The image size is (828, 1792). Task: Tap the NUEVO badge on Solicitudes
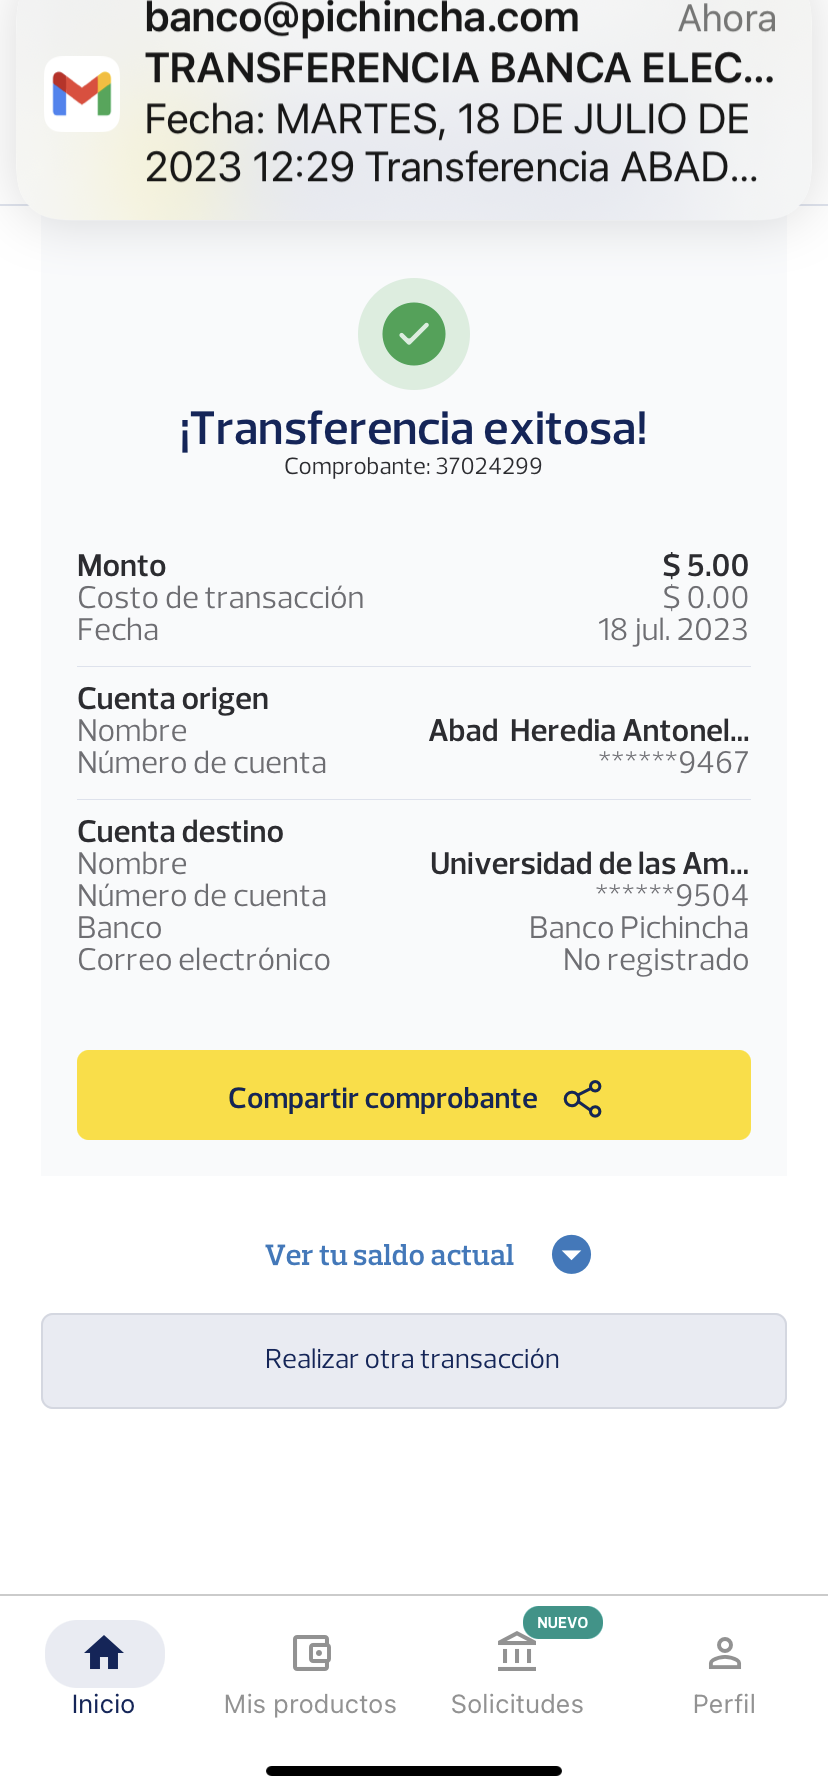pos(562,1622)
